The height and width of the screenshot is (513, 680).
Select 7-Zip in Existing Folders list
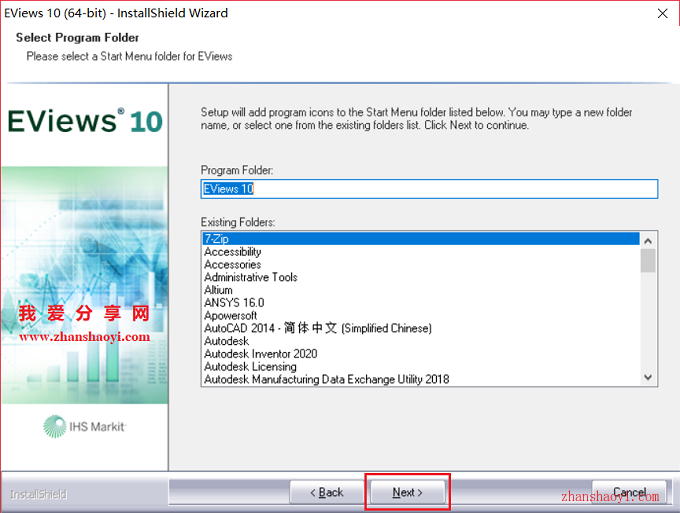(421, 239)
